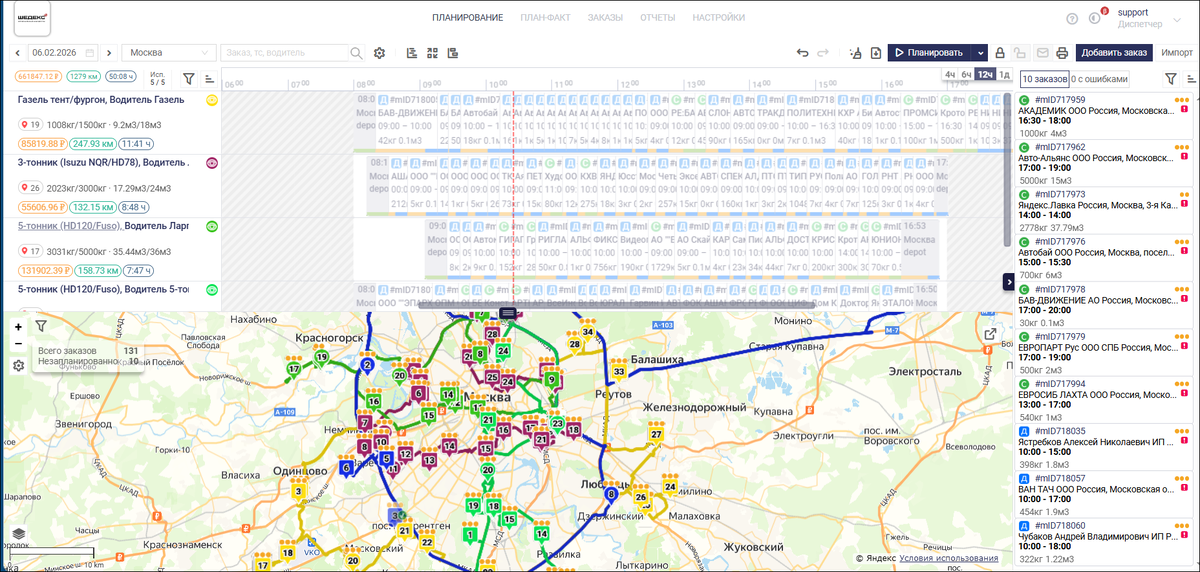This screenshot has height=572, width=1200.
Task: Select order #mID718060 Чубаков Андрей
Action: tap(1104, 541)
